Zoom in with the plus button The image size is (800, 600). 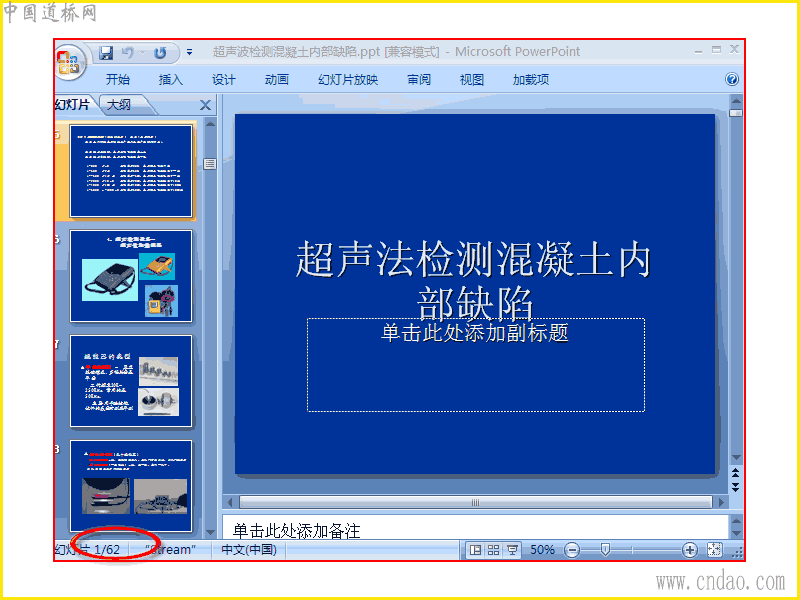(x=689, y=550)
